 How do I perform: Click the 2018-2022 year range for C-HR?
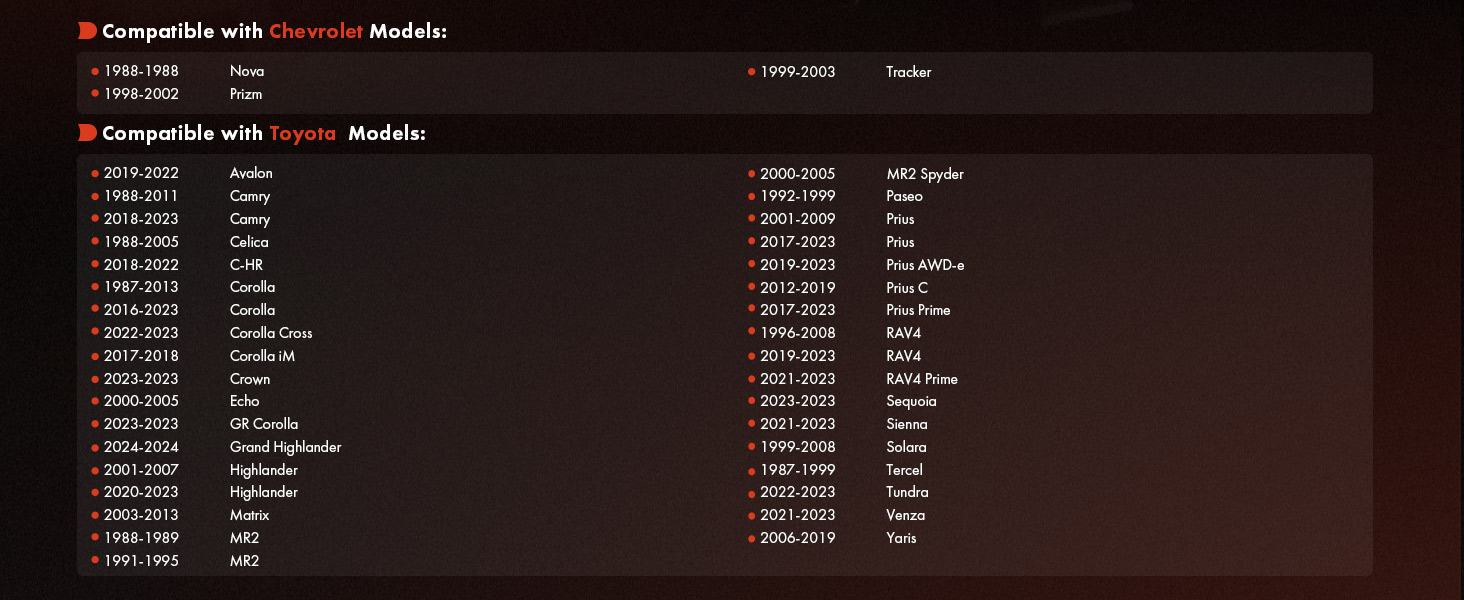(x=141, y=265)
